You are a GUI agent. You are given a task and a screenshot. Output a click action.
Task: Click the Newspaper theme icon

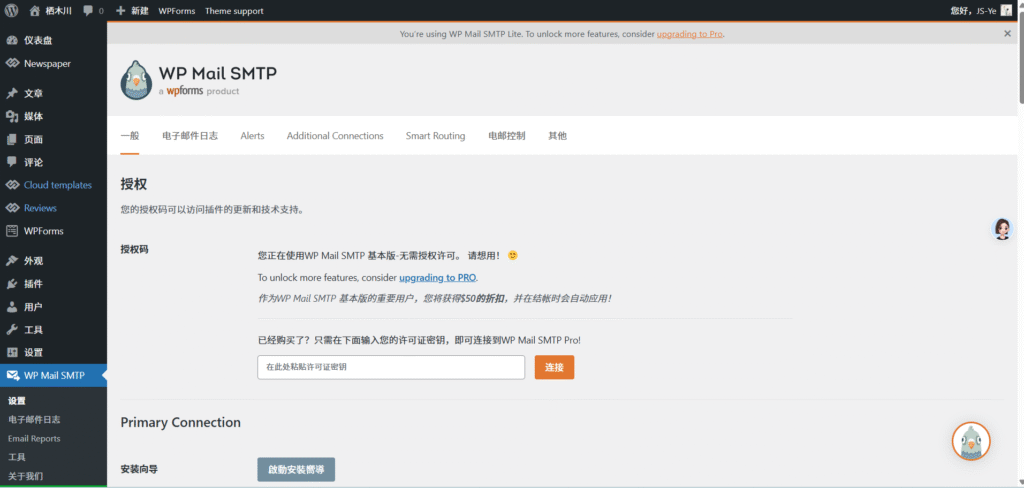12,63
